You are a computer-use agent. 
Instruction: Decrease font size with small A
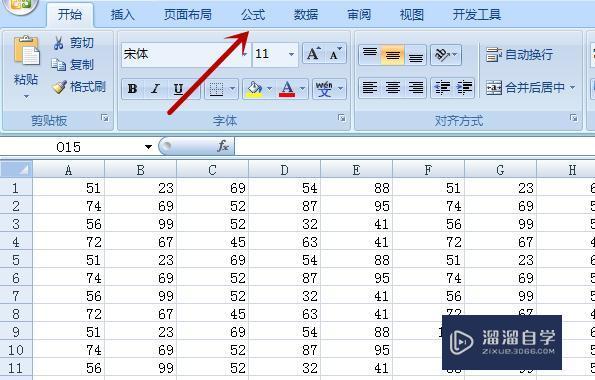(335, 54)
